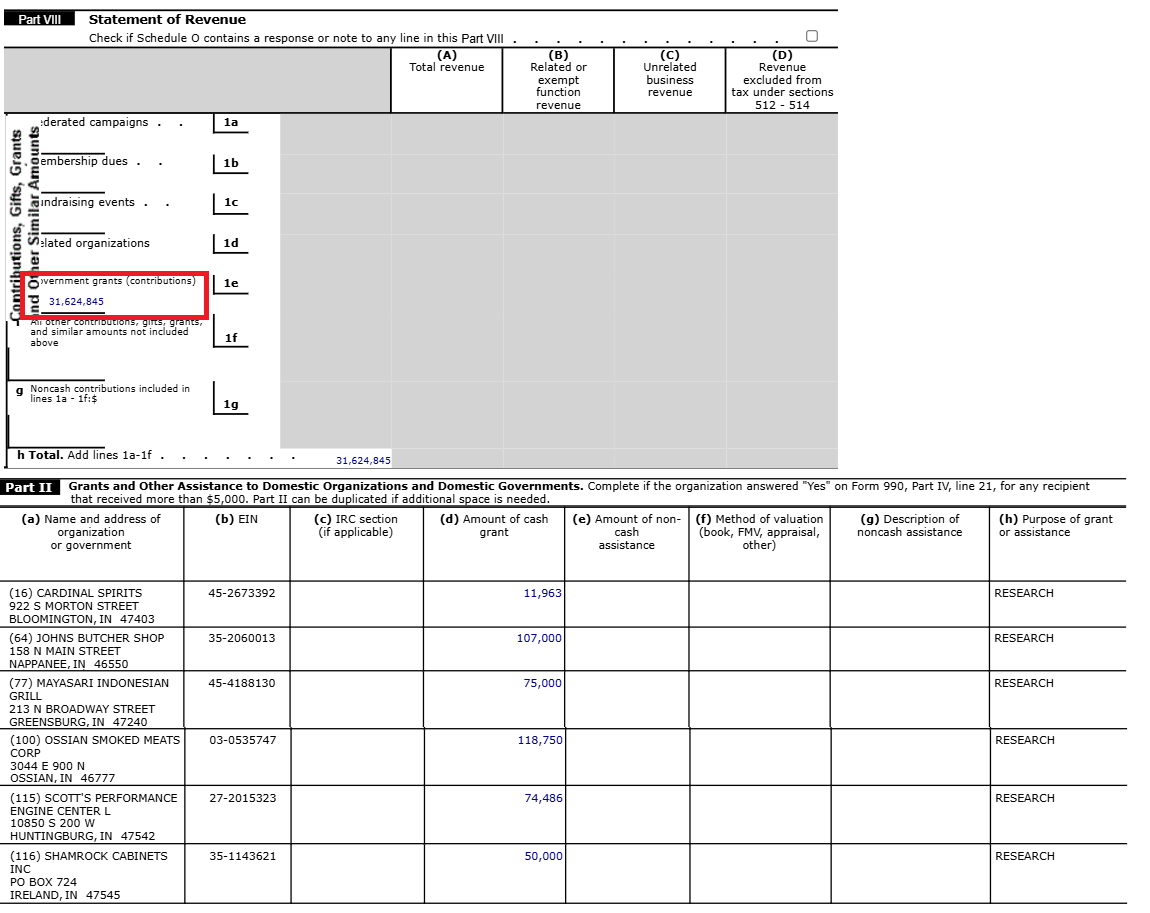The height and width of the screenshot is (913, 1150).
Task: Click the cash grant amount 50,000
Action: (543, 857)
